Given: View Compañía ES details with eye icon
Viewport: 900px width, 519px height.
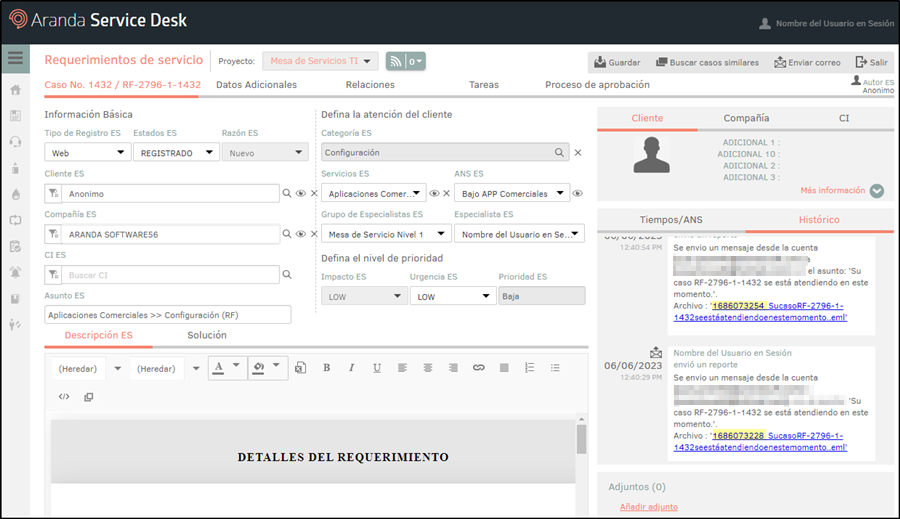Looking at the screenshot, I should pos(301,234).
